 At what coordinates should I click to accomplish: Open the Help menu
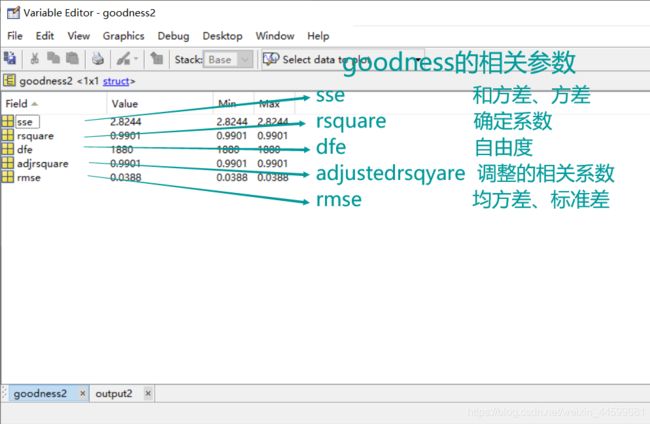(x=318, y=36)
